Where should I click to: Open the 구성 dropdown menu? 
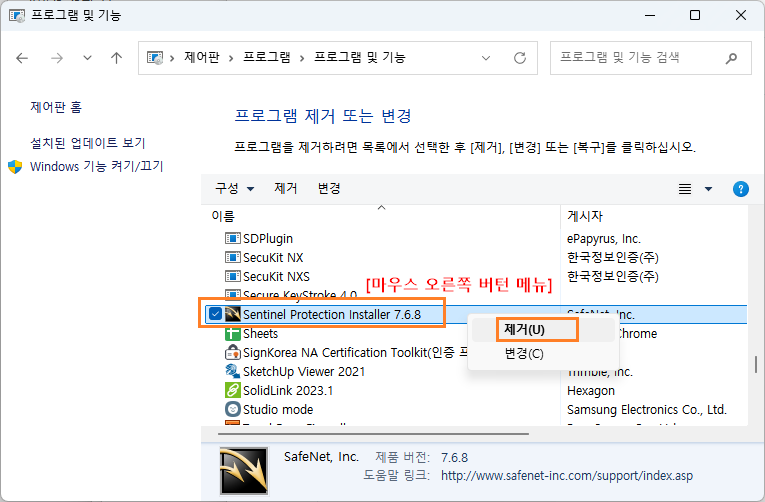point(235,188)
